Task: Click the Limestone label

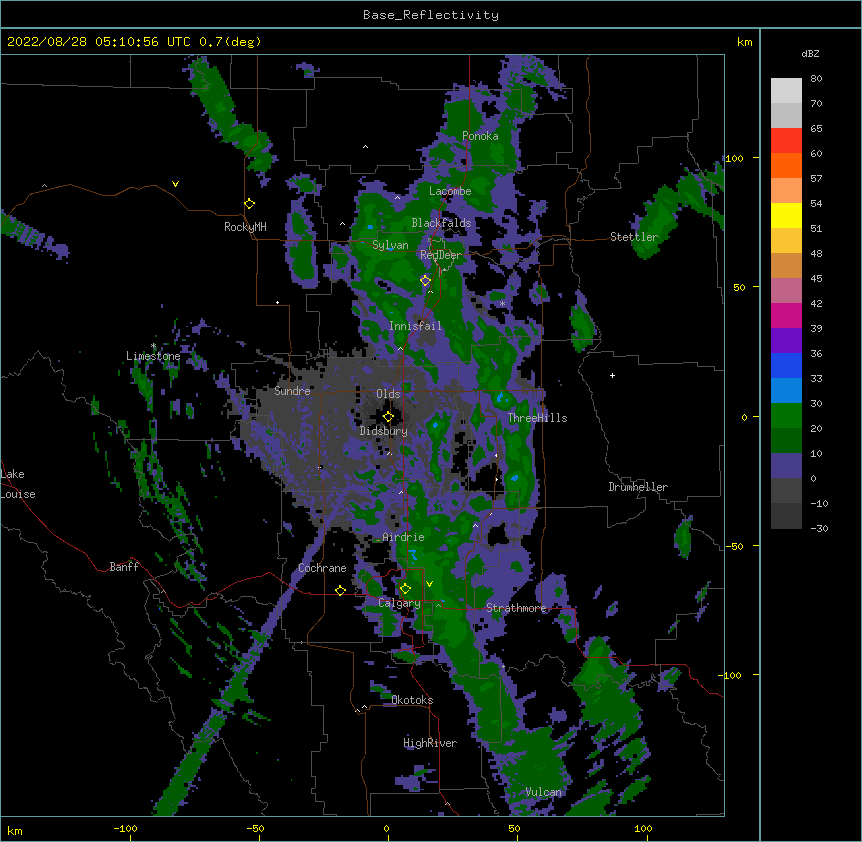Action: (153, 356)
